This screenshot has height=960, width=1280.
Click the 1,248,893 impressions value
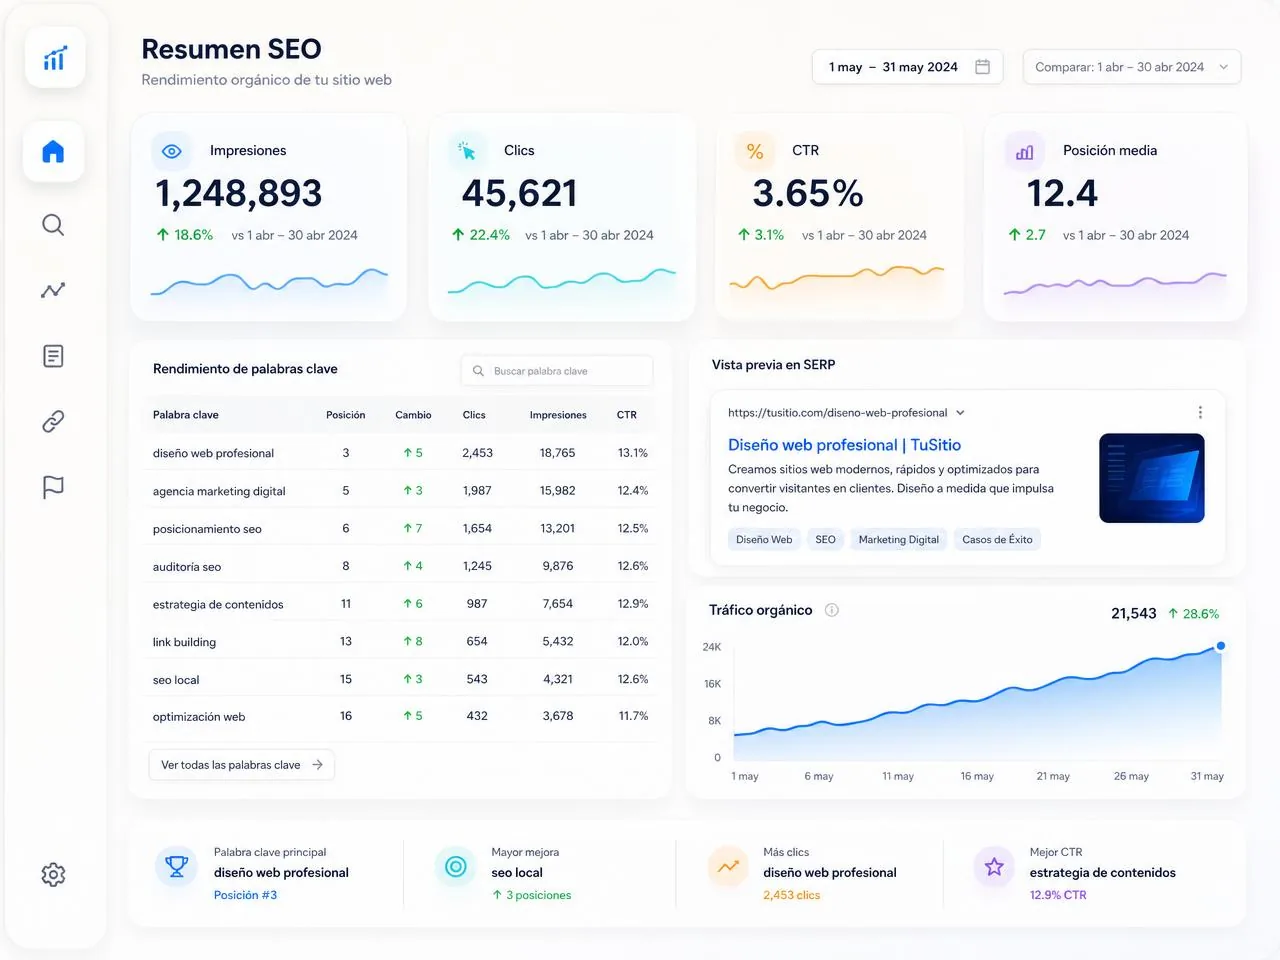click(238, 194)
